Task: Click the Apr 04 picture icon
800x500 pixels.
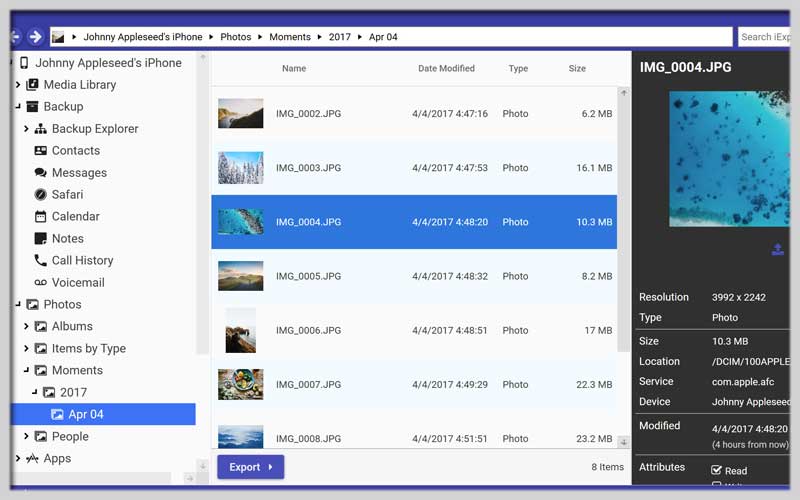Action: click(57, 414)
